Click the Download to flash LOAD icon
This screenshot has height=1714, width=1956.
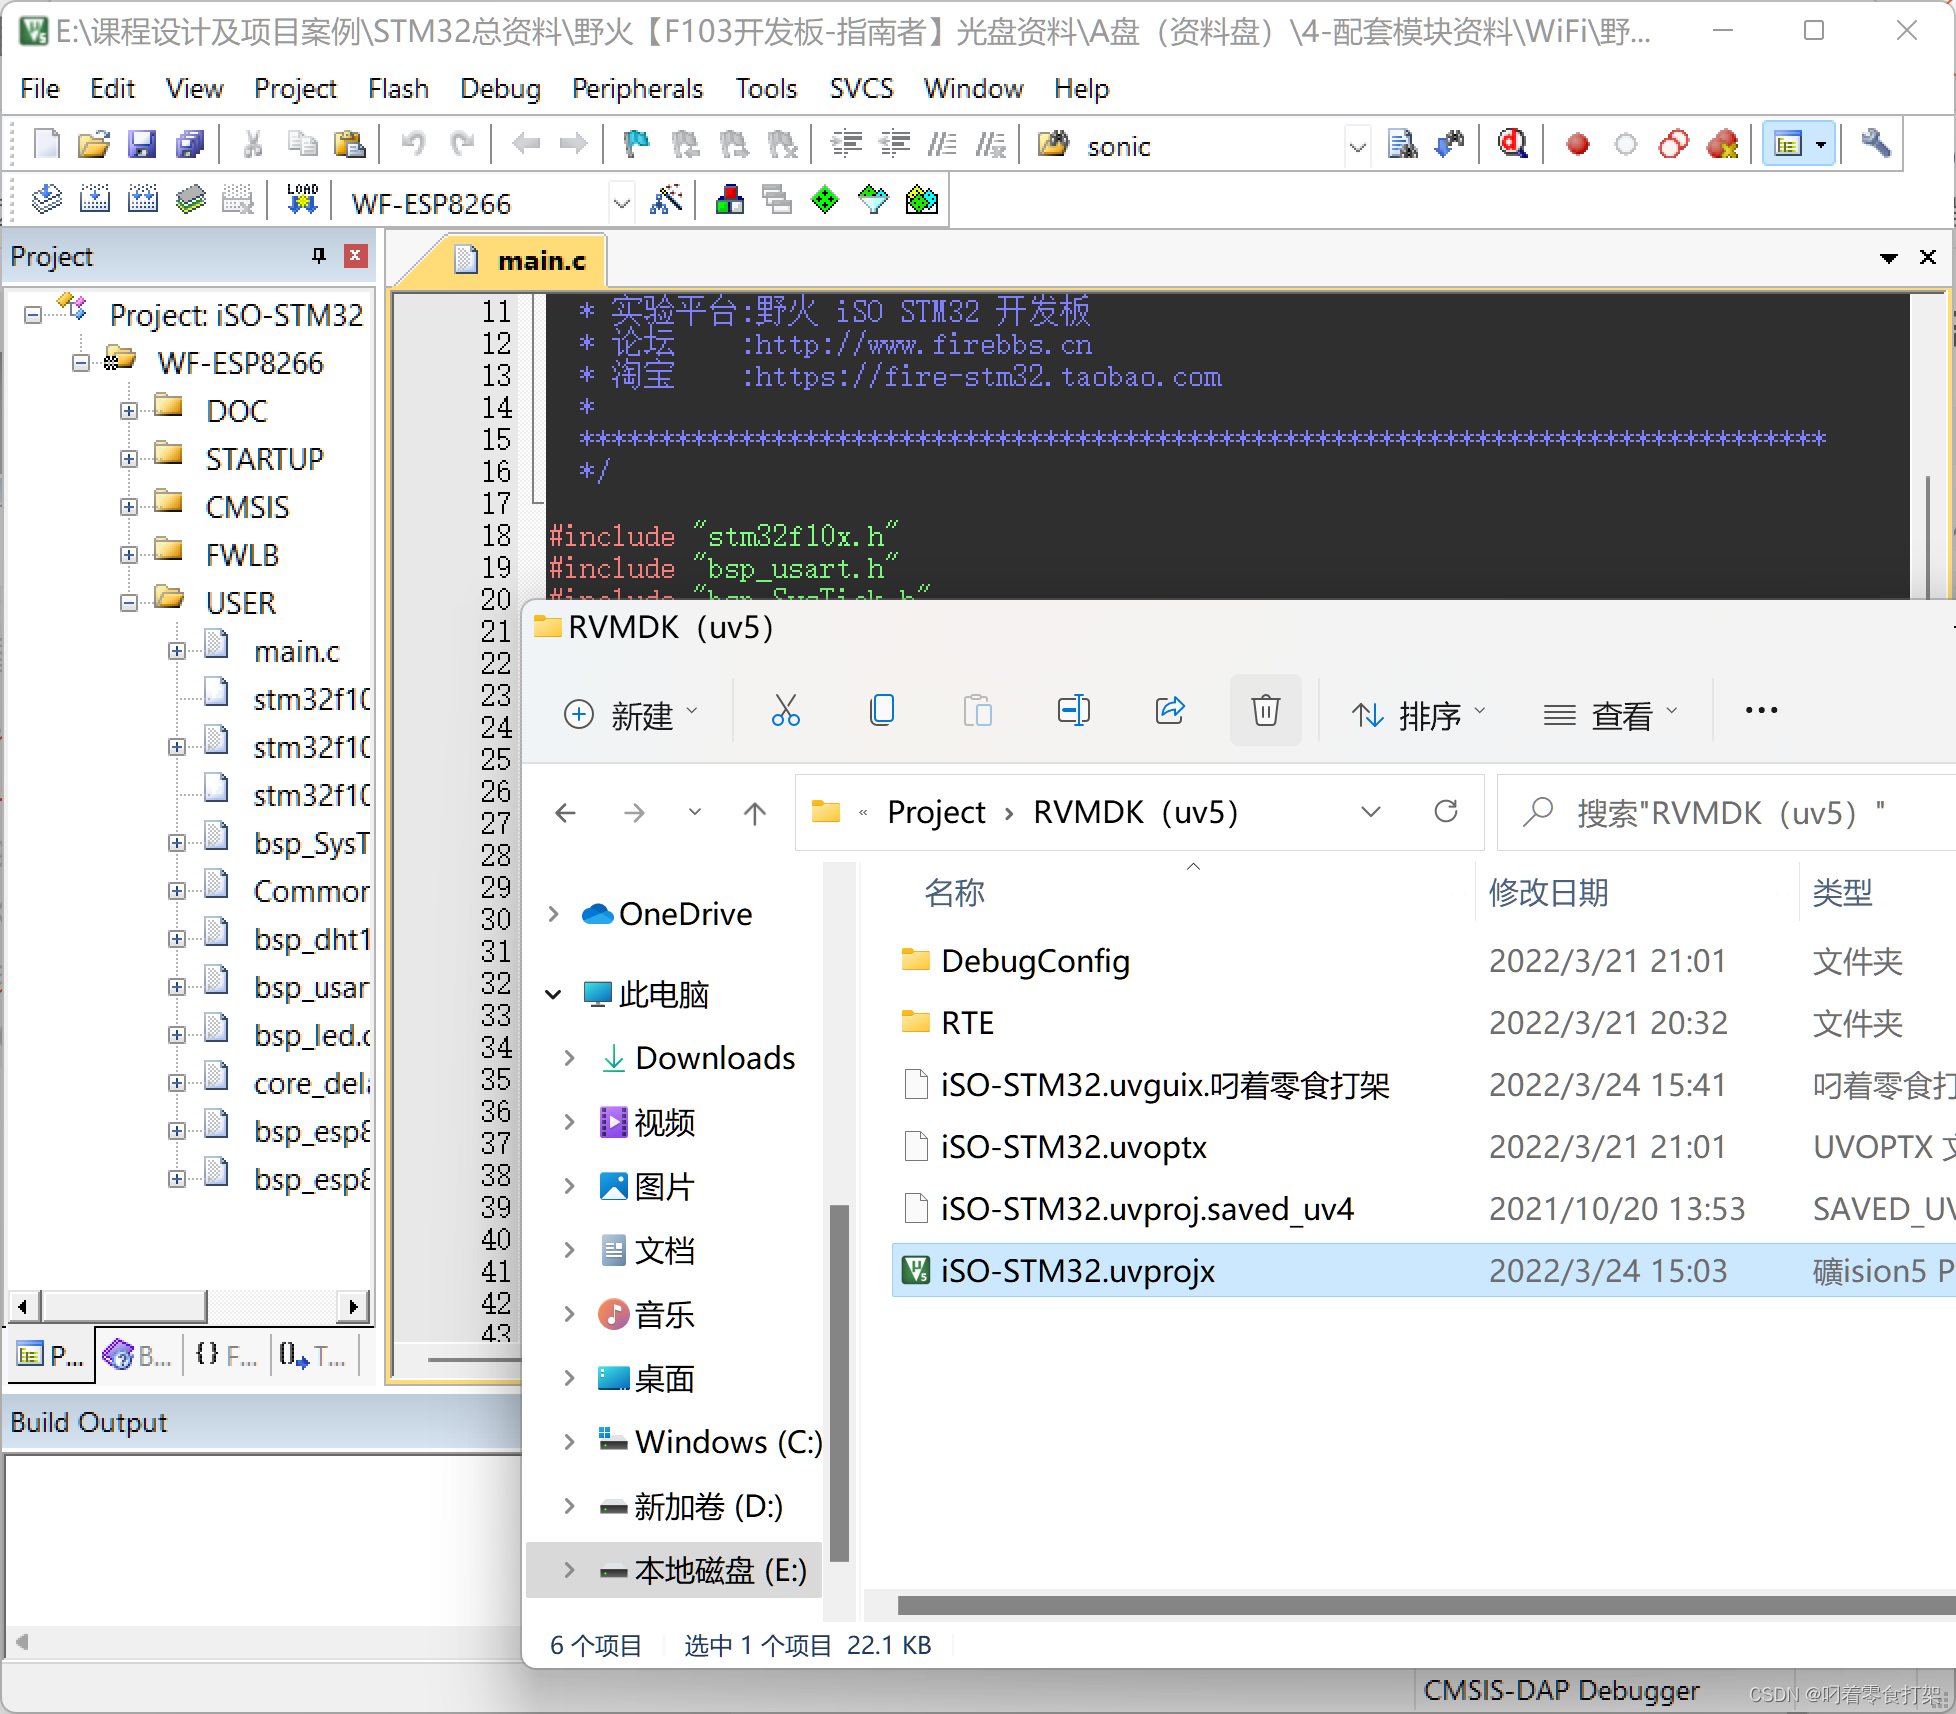[302, 201]
